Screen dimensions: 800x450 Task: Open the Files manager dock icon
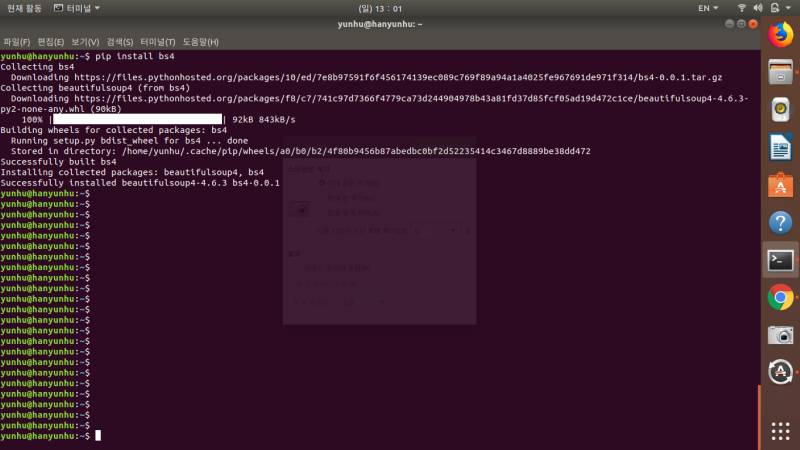(780, 72)
